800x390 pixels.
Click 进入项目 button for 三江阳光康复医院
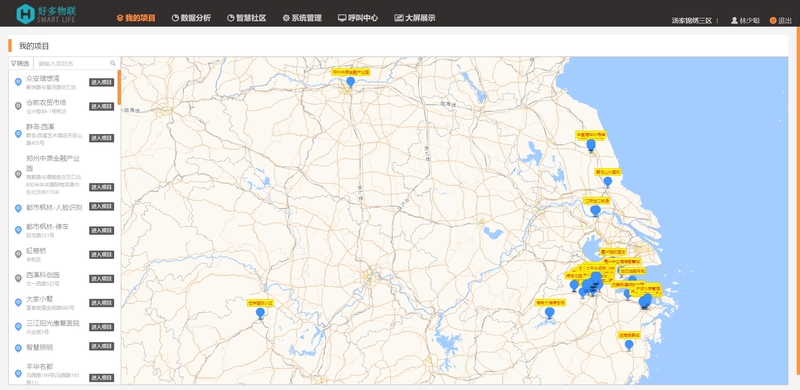coord(102,327)
